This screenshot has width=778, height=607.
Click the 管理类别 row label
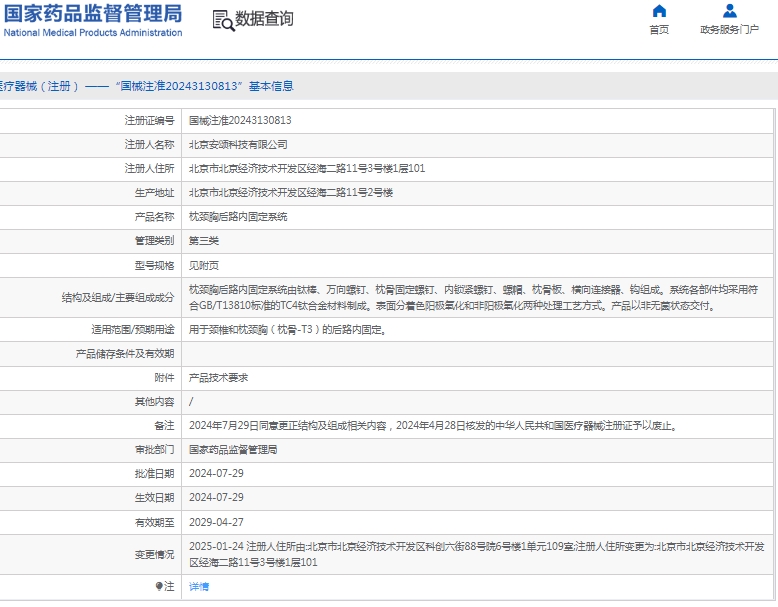(154, 241)
